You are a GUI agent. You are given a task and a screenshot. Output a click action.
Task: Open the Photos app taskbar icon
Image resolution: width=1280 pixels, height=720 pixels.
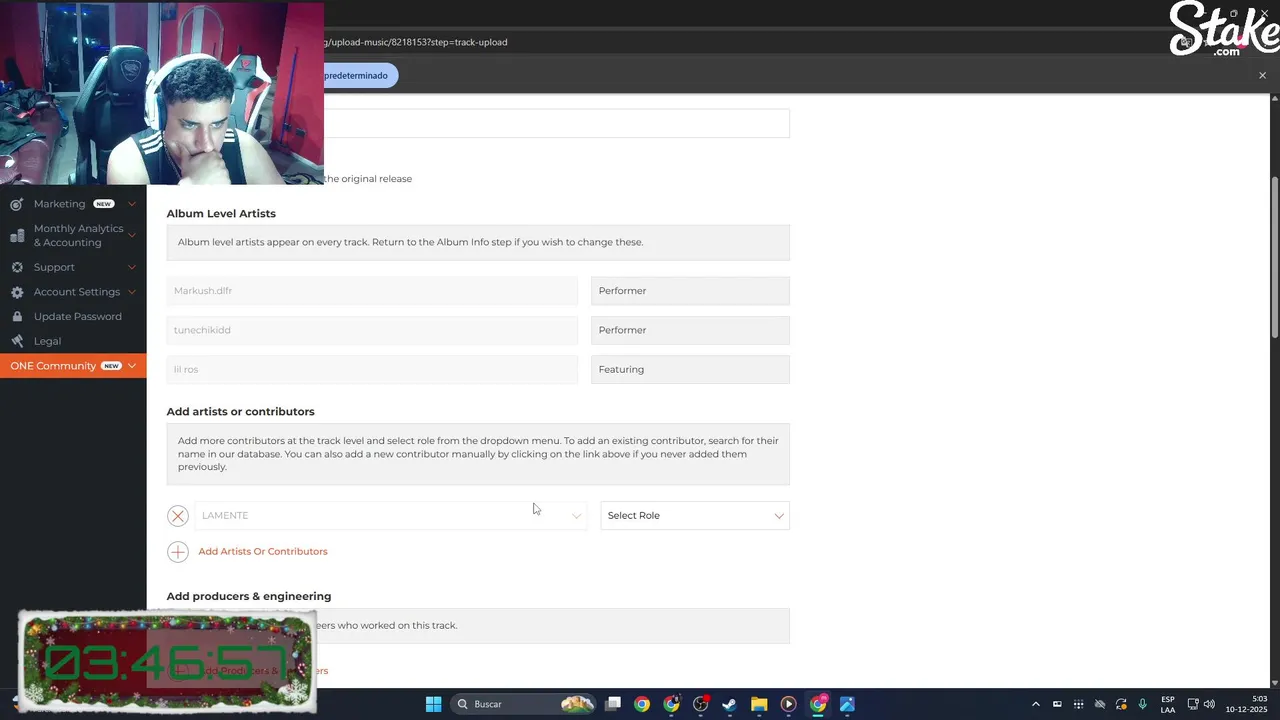pos(847,704)
